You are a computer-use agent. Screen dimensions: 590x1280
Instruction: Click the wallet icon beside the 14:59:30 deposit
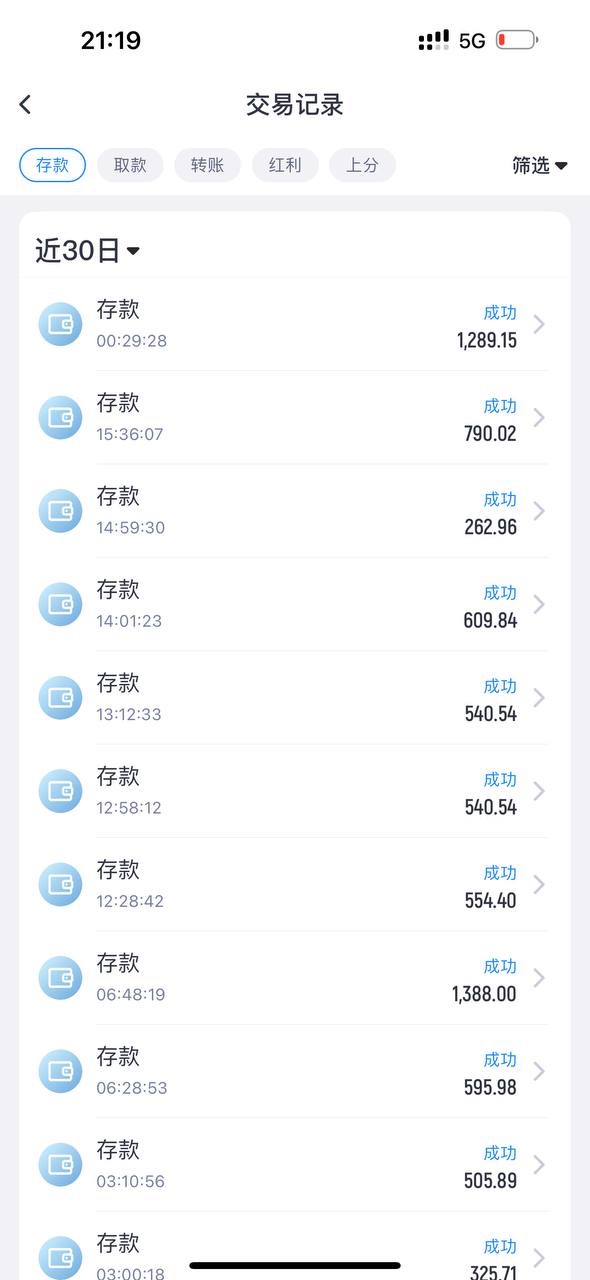click(x=60, y=511)
